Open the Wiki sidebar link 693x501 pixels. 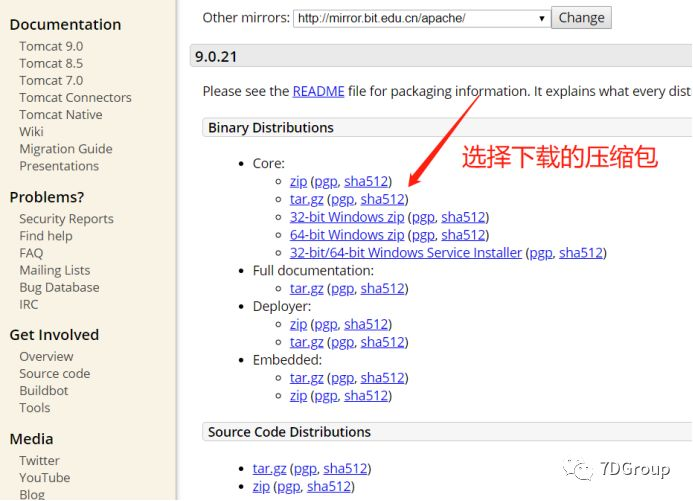(x=31, y=132)
